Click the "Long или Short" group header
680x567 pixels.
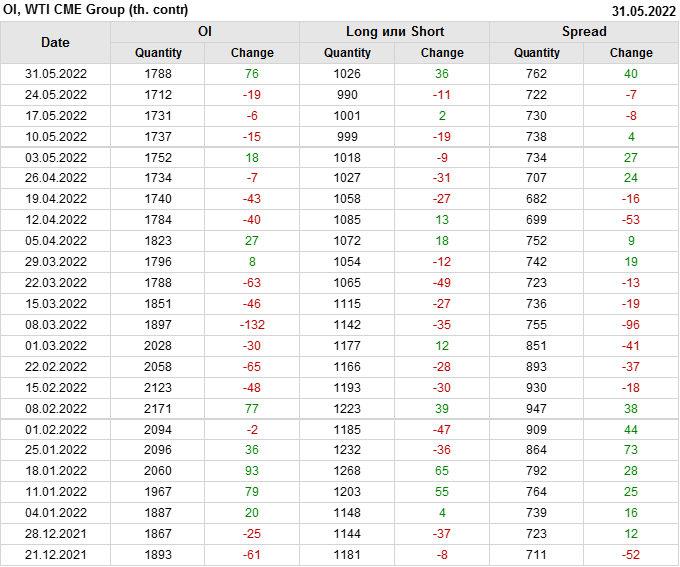[394, 31]
